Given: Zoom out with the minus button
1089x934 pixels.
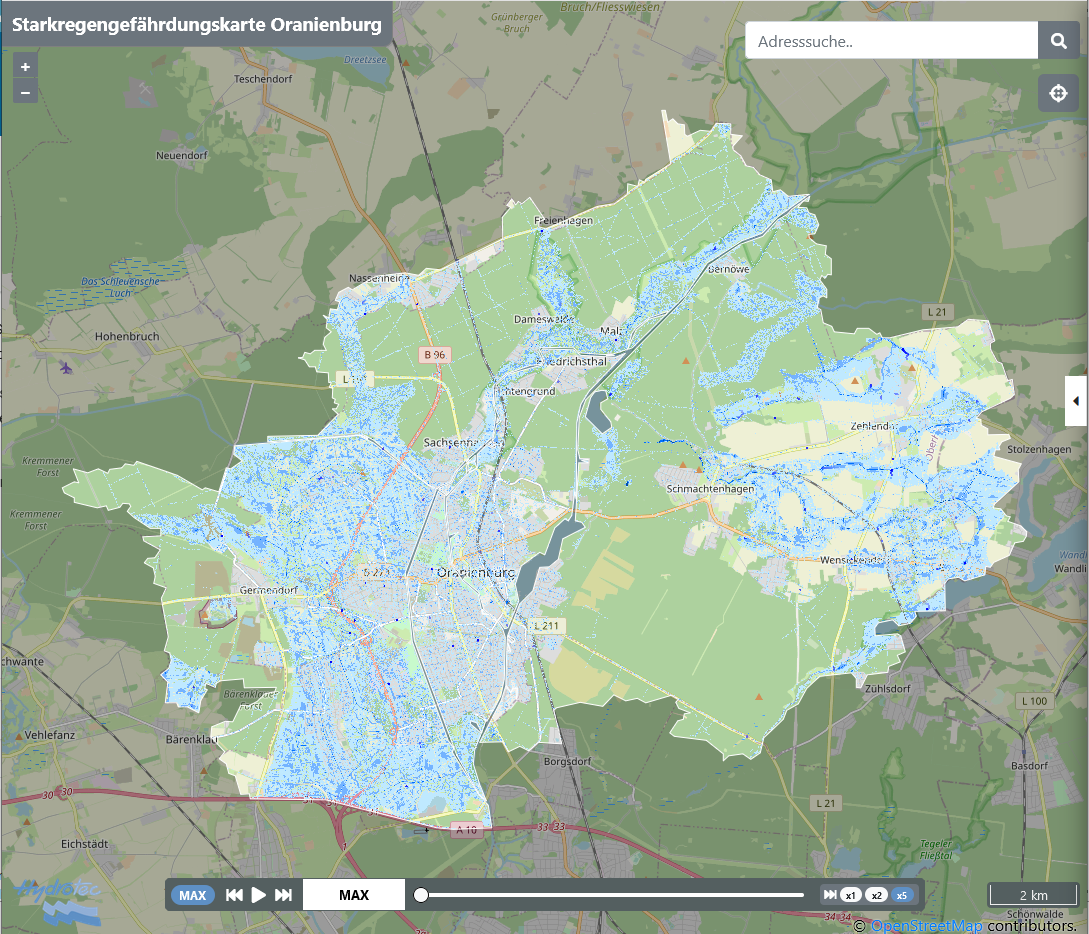Looking at the screenshot, I should pyautogui.click(x=25, y=92).
